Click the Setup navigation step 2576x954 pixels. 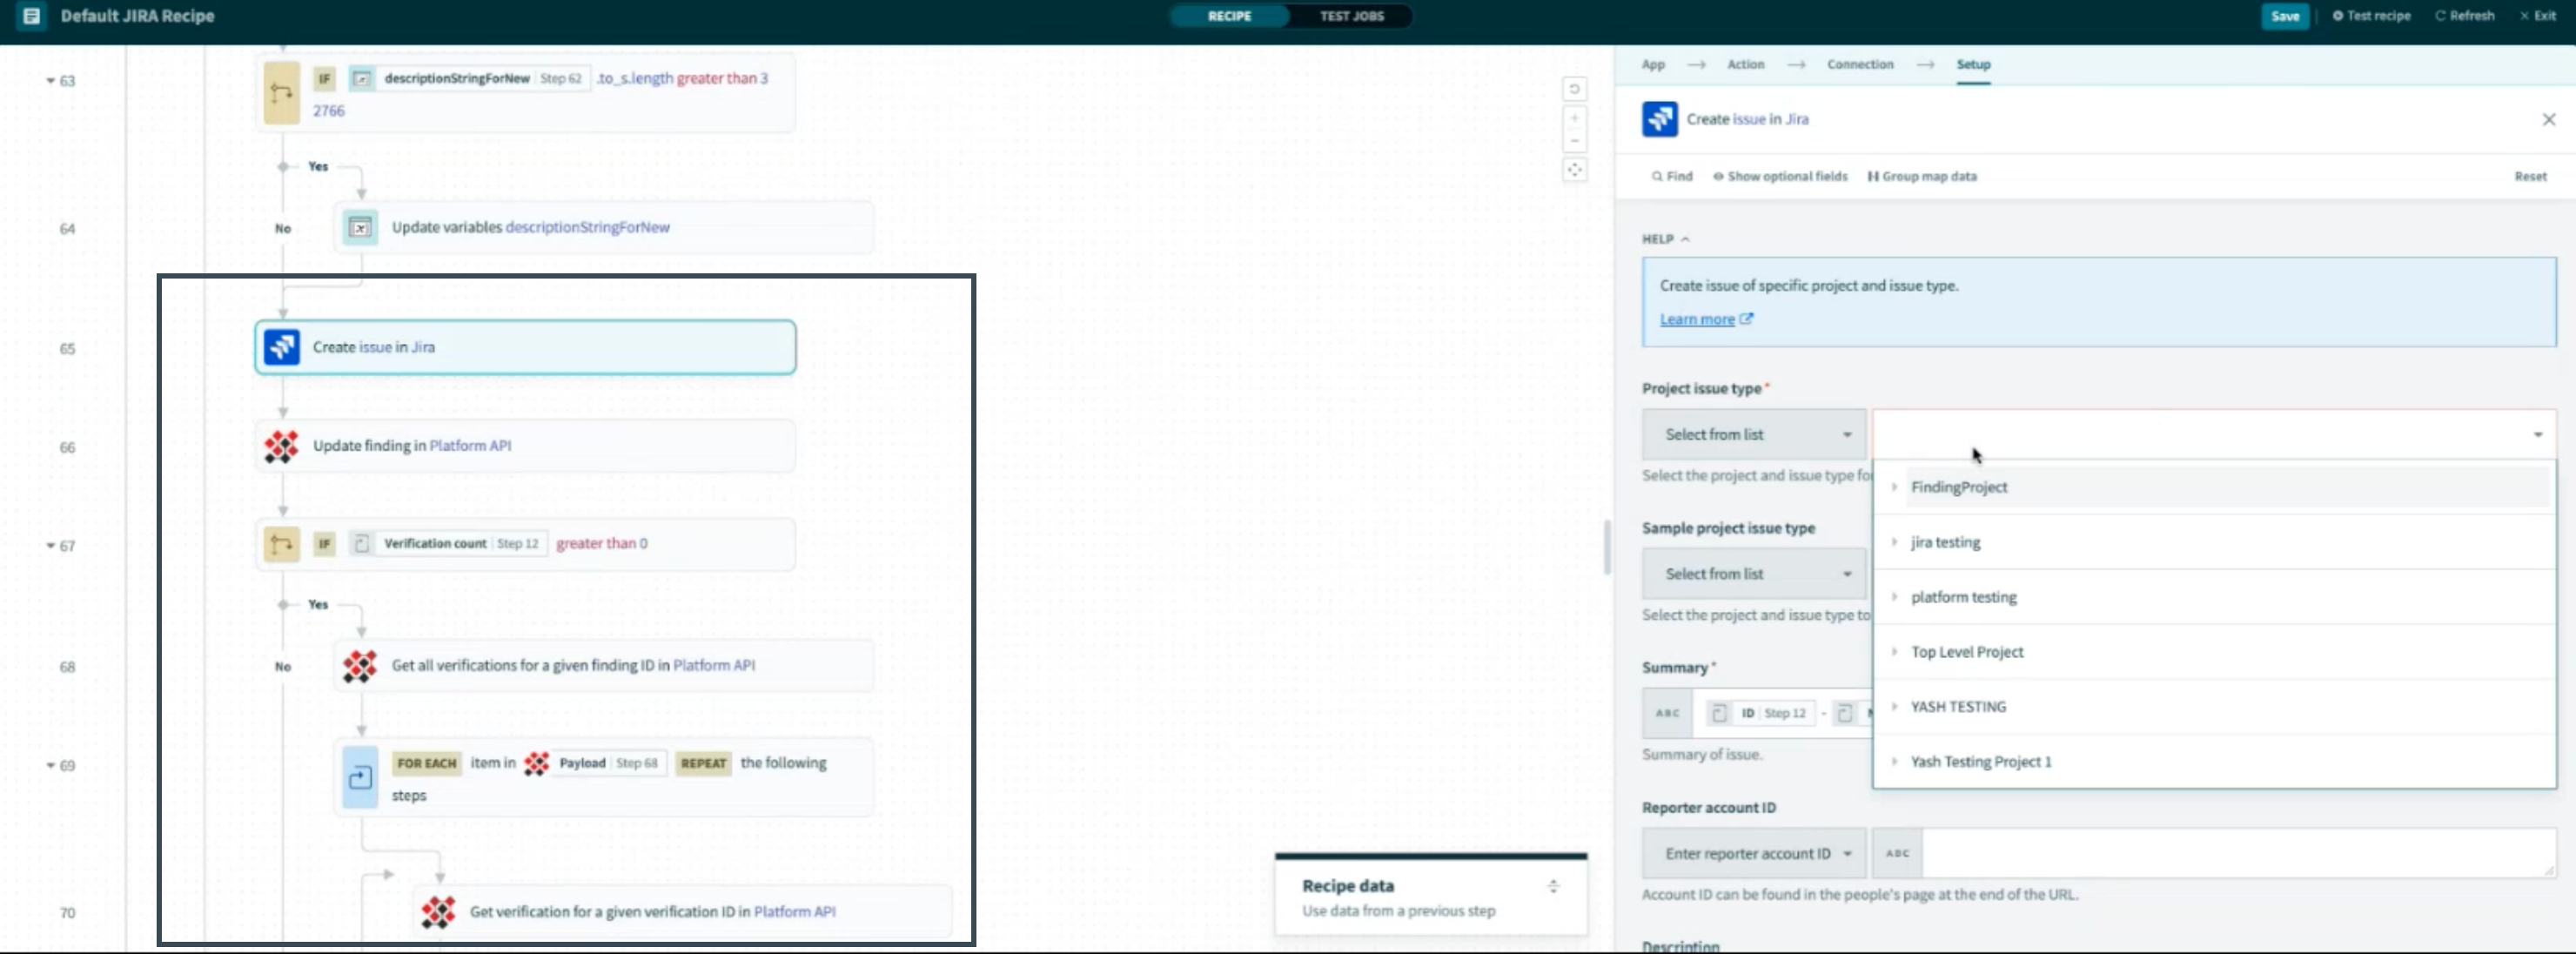tap(1973, 64)
